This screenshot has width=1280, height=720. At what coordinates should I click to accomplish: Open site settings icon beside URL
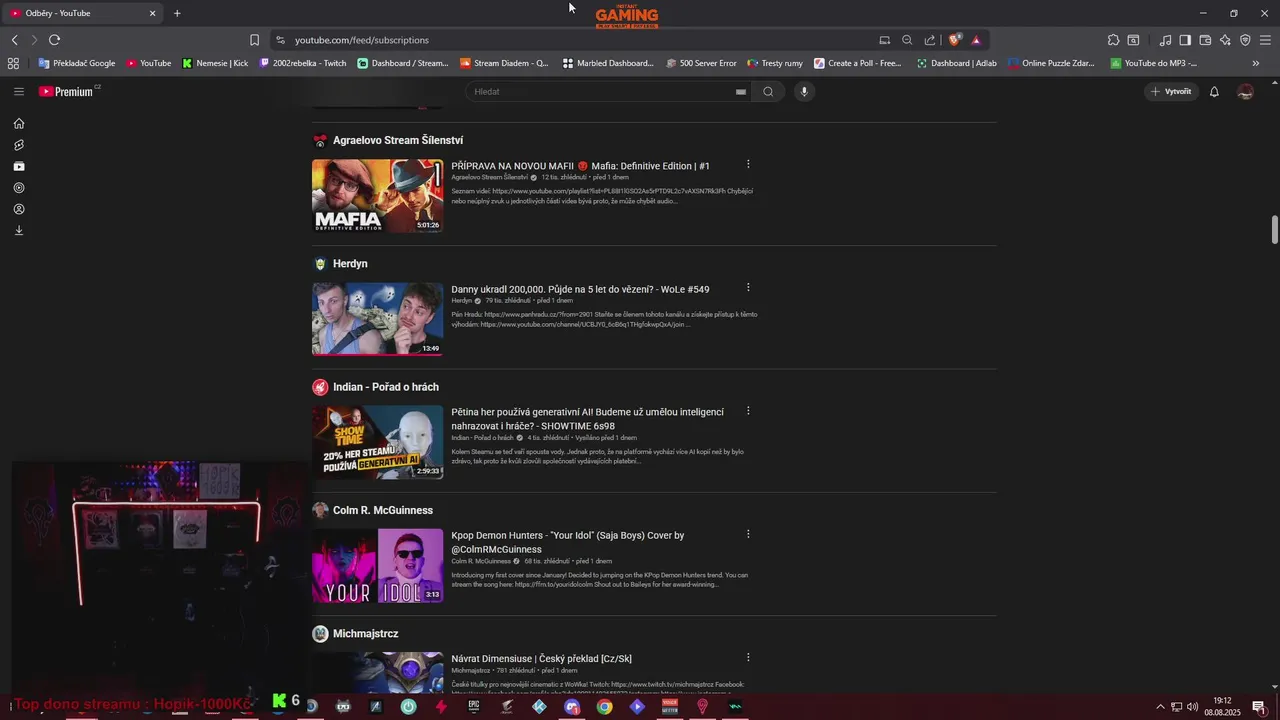[x=280, y=40]
